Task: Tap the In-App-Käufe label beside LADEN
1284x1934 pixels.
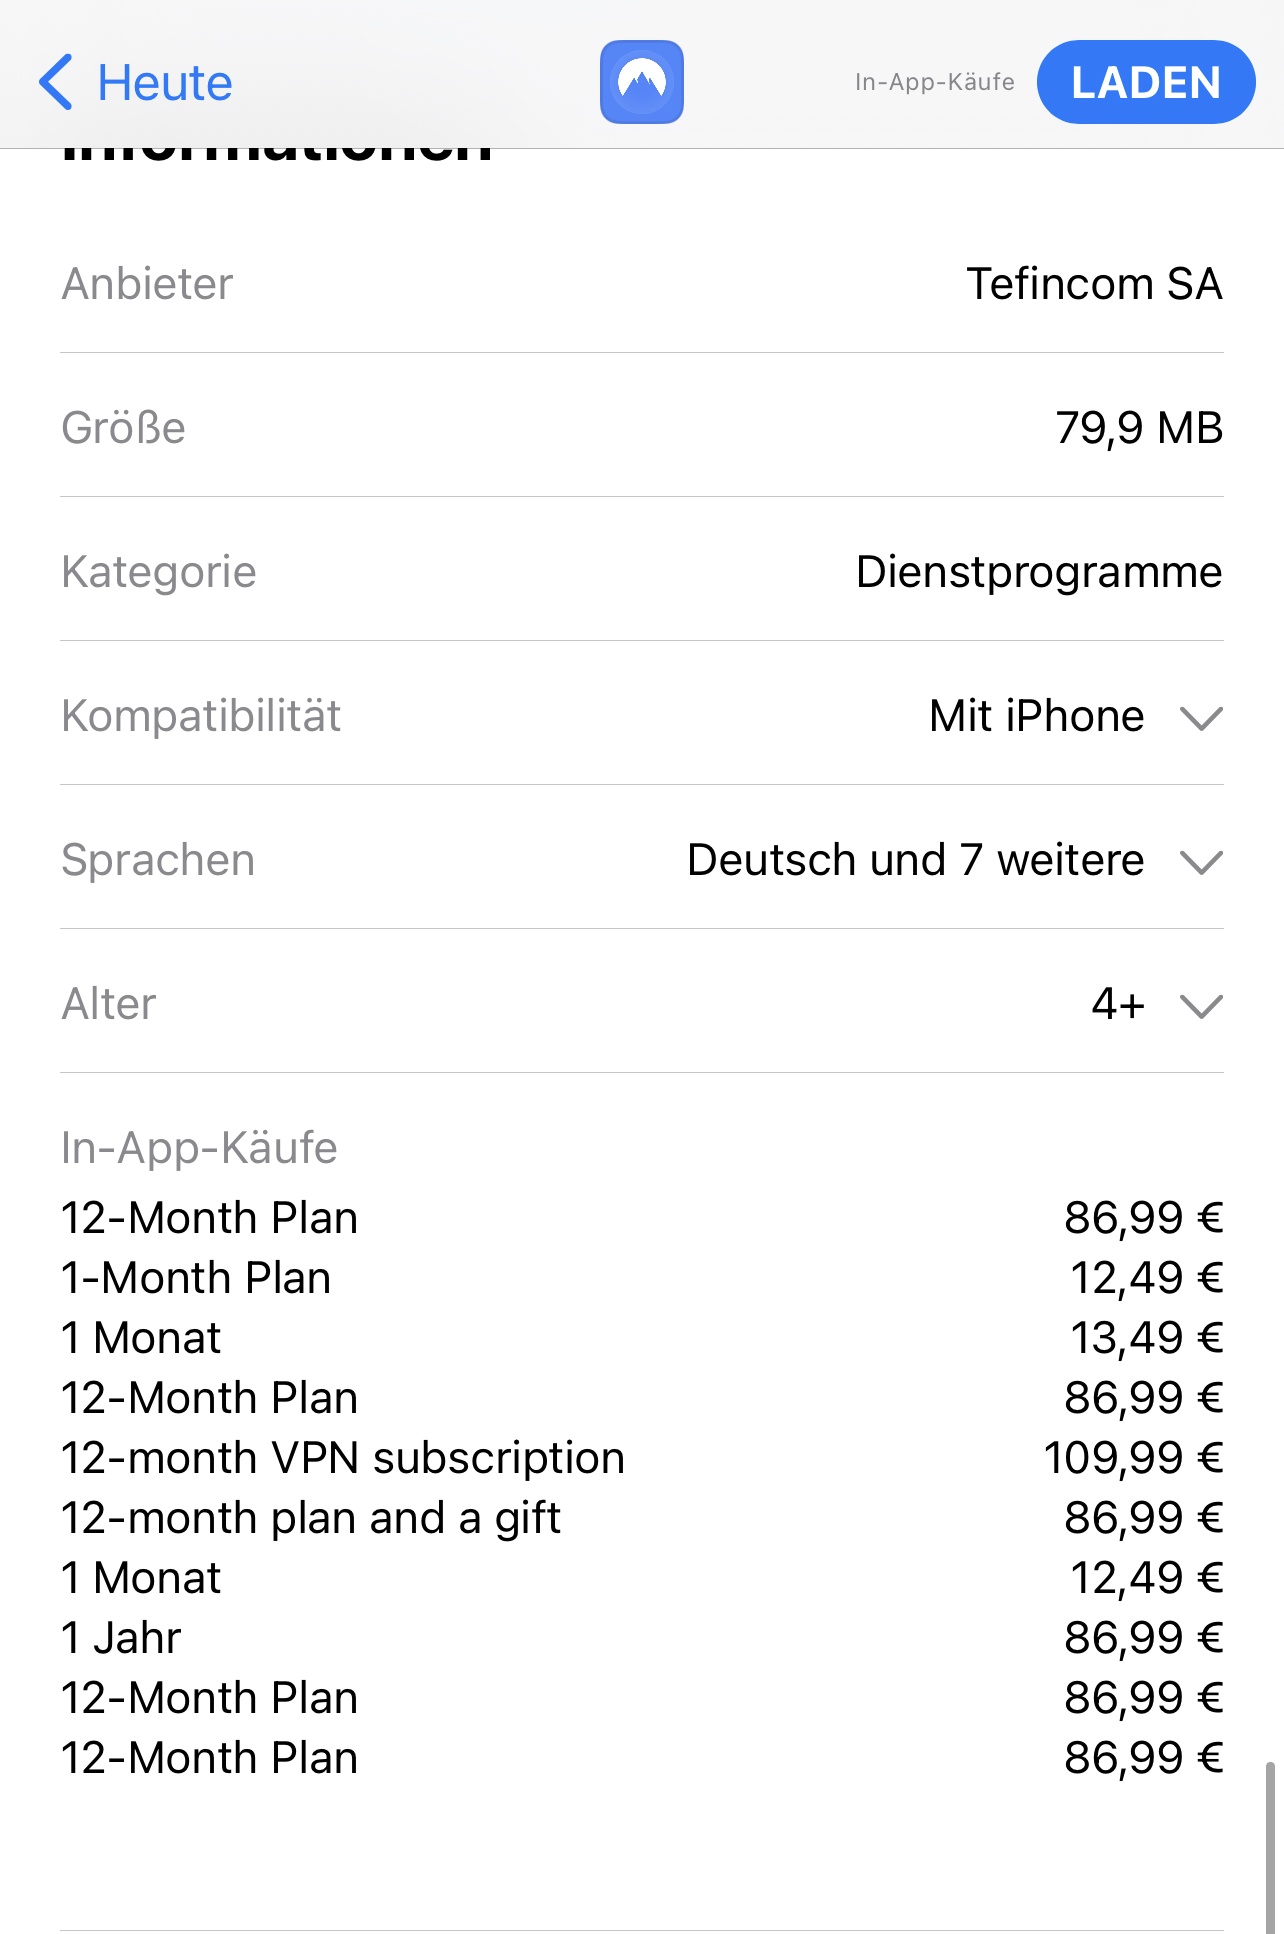Action: (934, 82)
